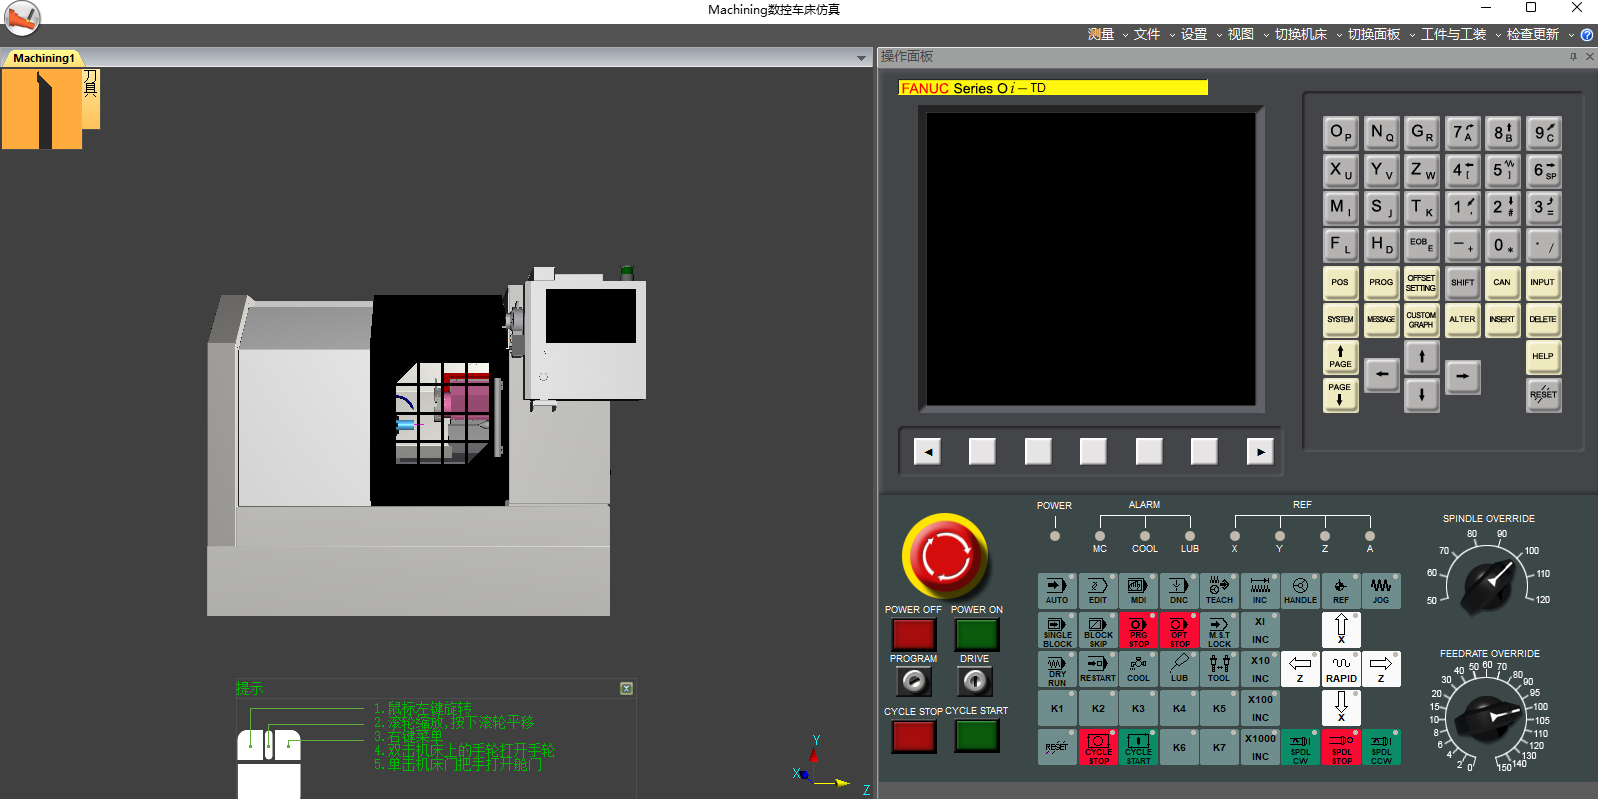Select HANDLE mode button

1300,591
